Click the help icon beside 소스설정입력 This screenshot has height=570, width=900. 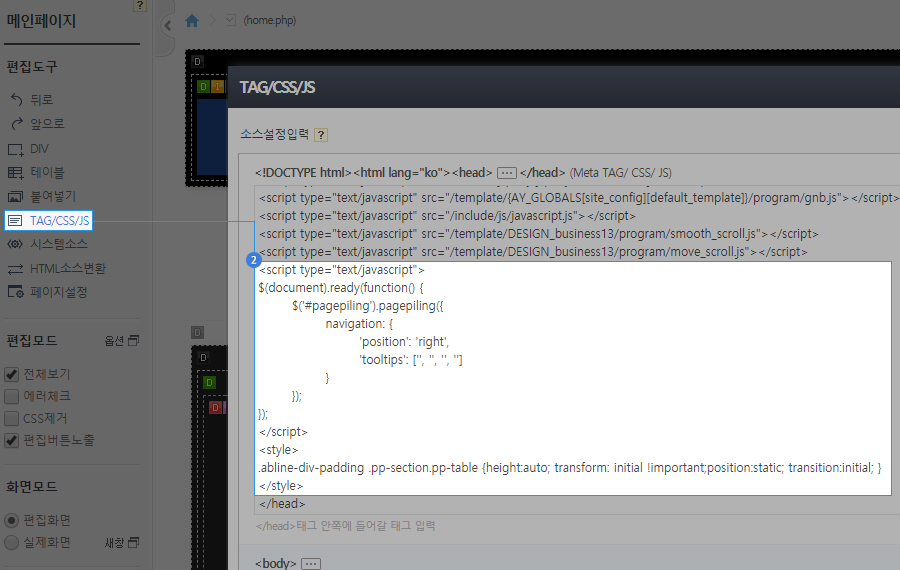[x=321, y=135]
